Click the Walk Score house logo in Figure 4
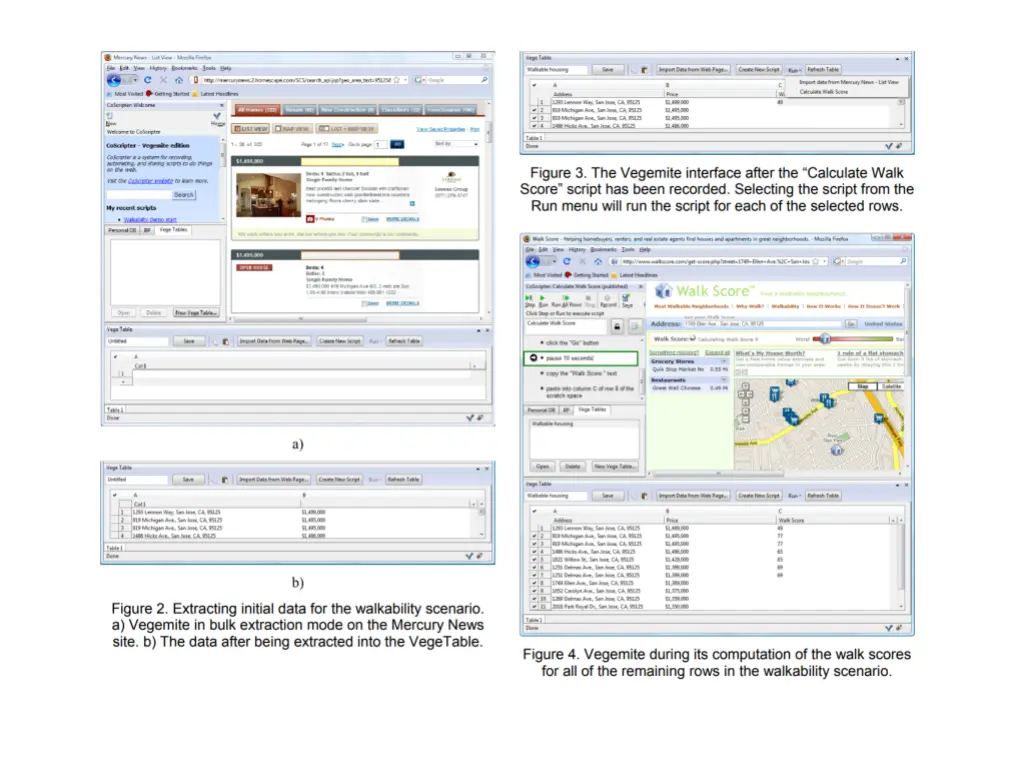This screenshot has height=768, width=1024. tap(663, 291)
